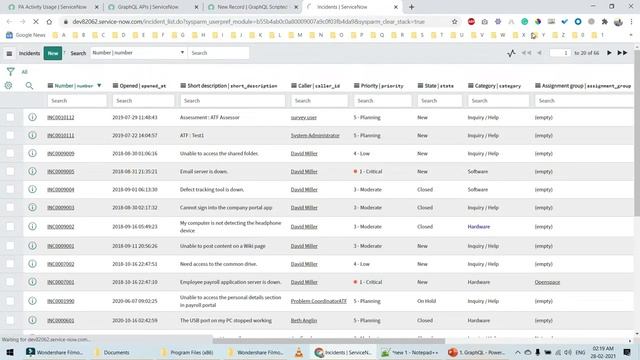Preview record INC0009004 info icon
Viewport: 640px width, 360px height.
32,189
